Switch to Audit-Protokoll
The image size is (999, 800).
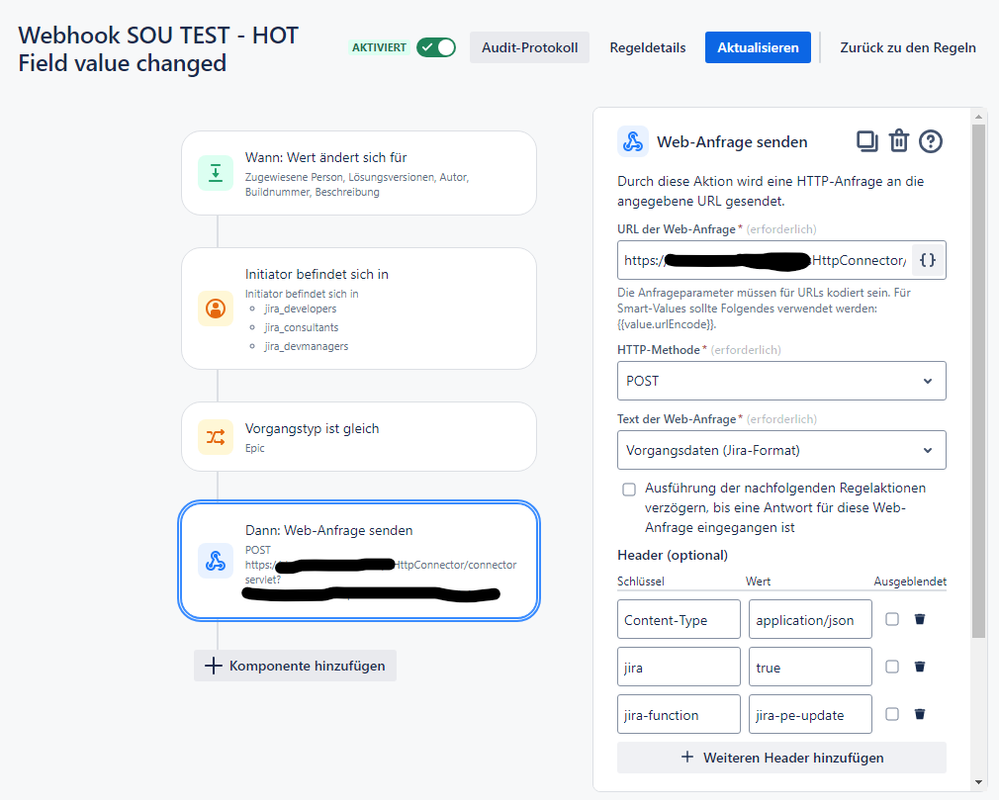(529, 47)
